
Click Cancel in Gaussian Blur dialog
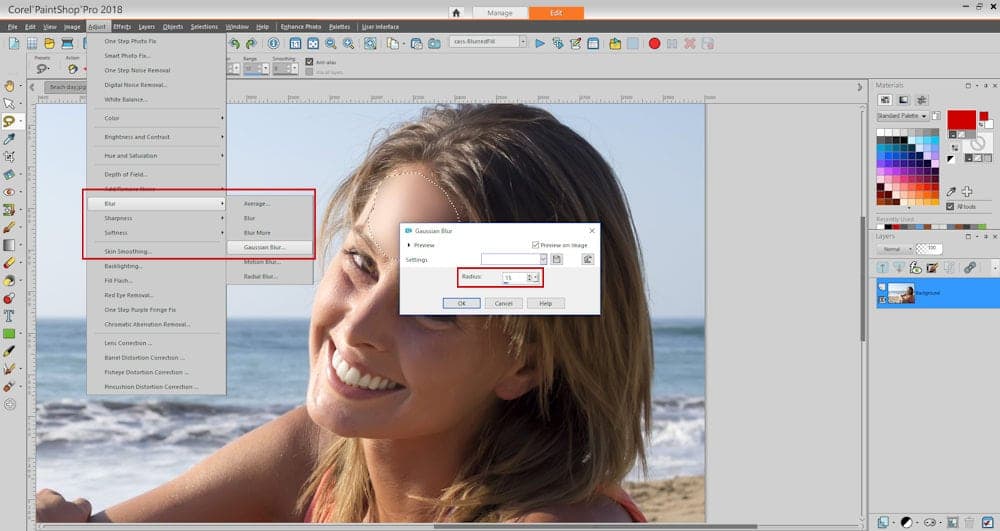(503, 303)
